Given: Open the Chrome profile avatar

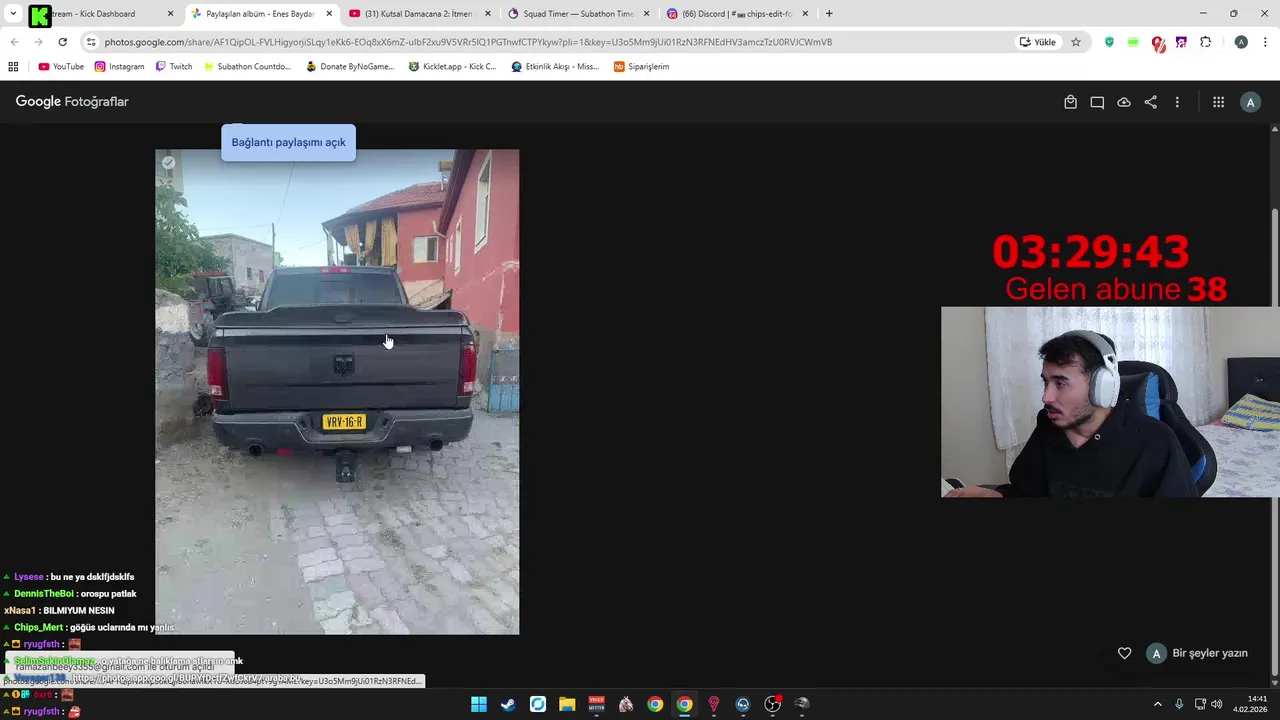Looking at the screenshot, I should click(1241, 42).
